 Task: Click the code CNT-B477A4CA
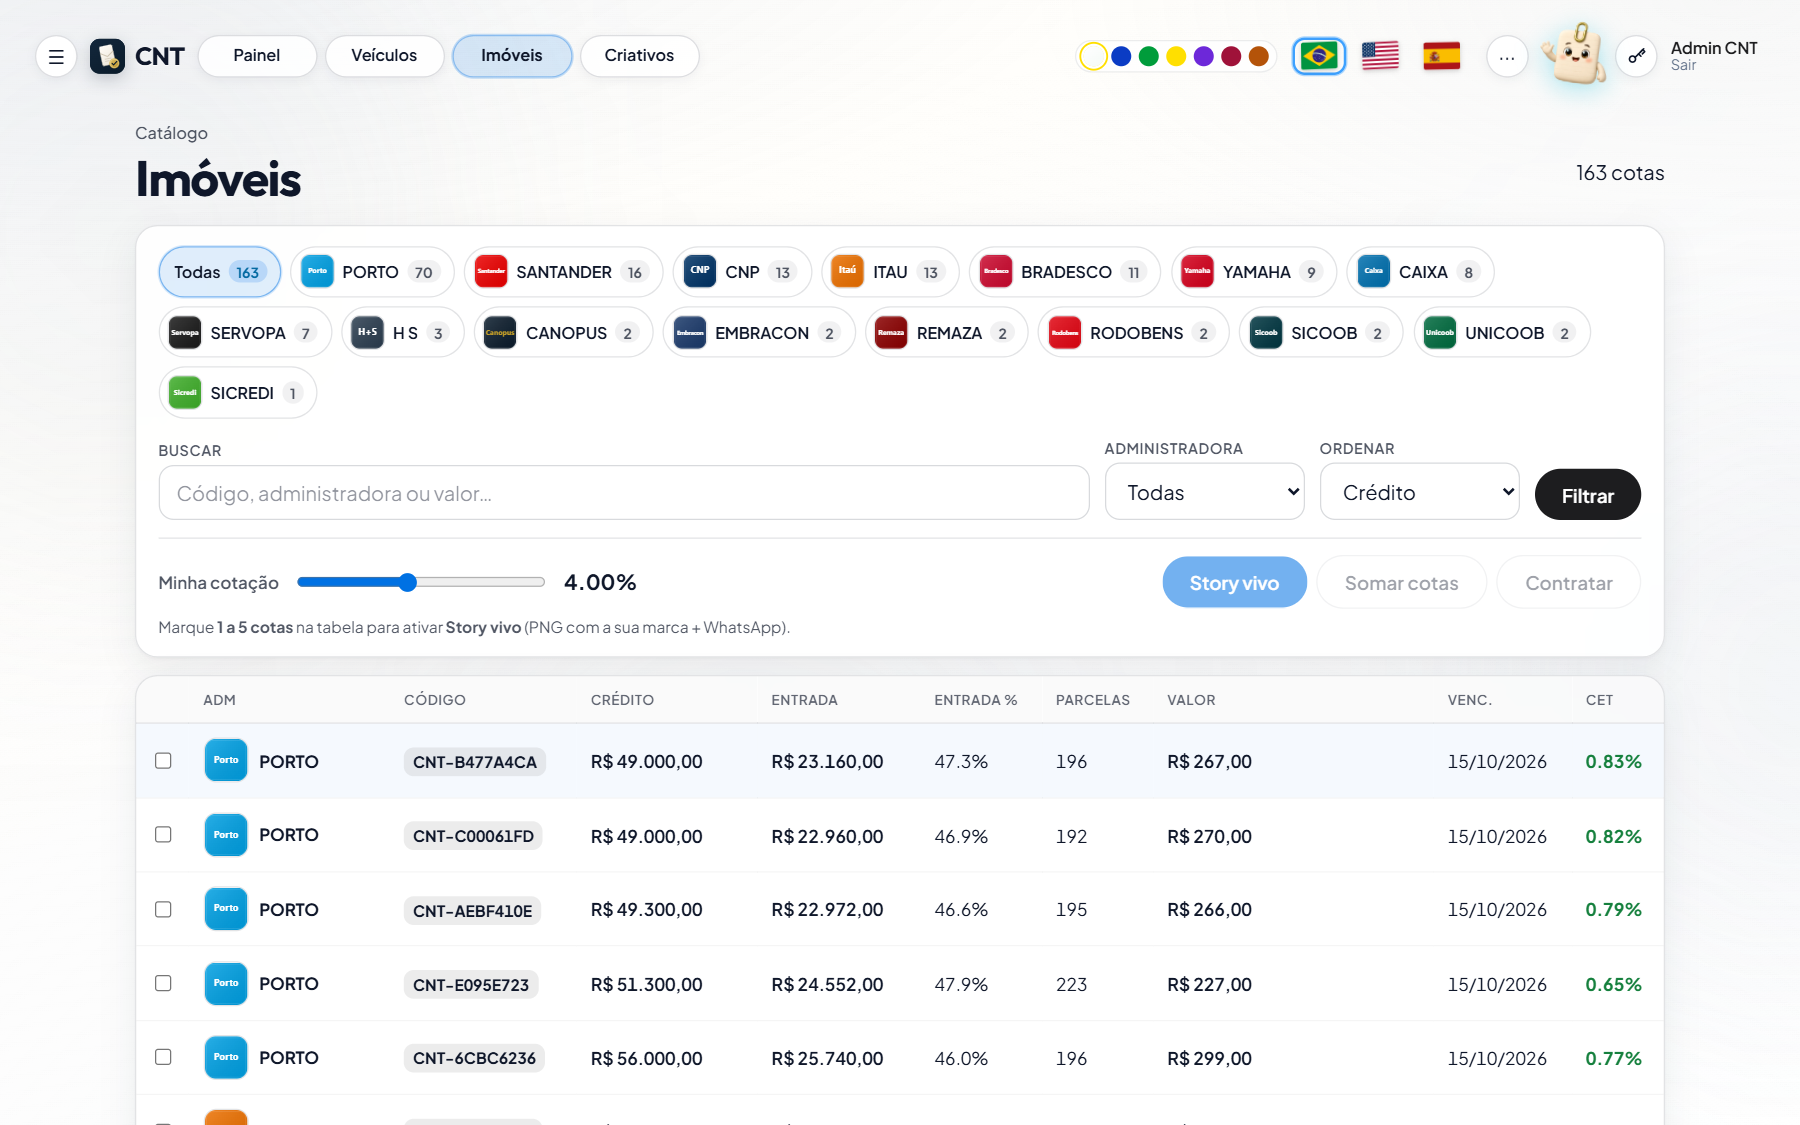point(475,762)
